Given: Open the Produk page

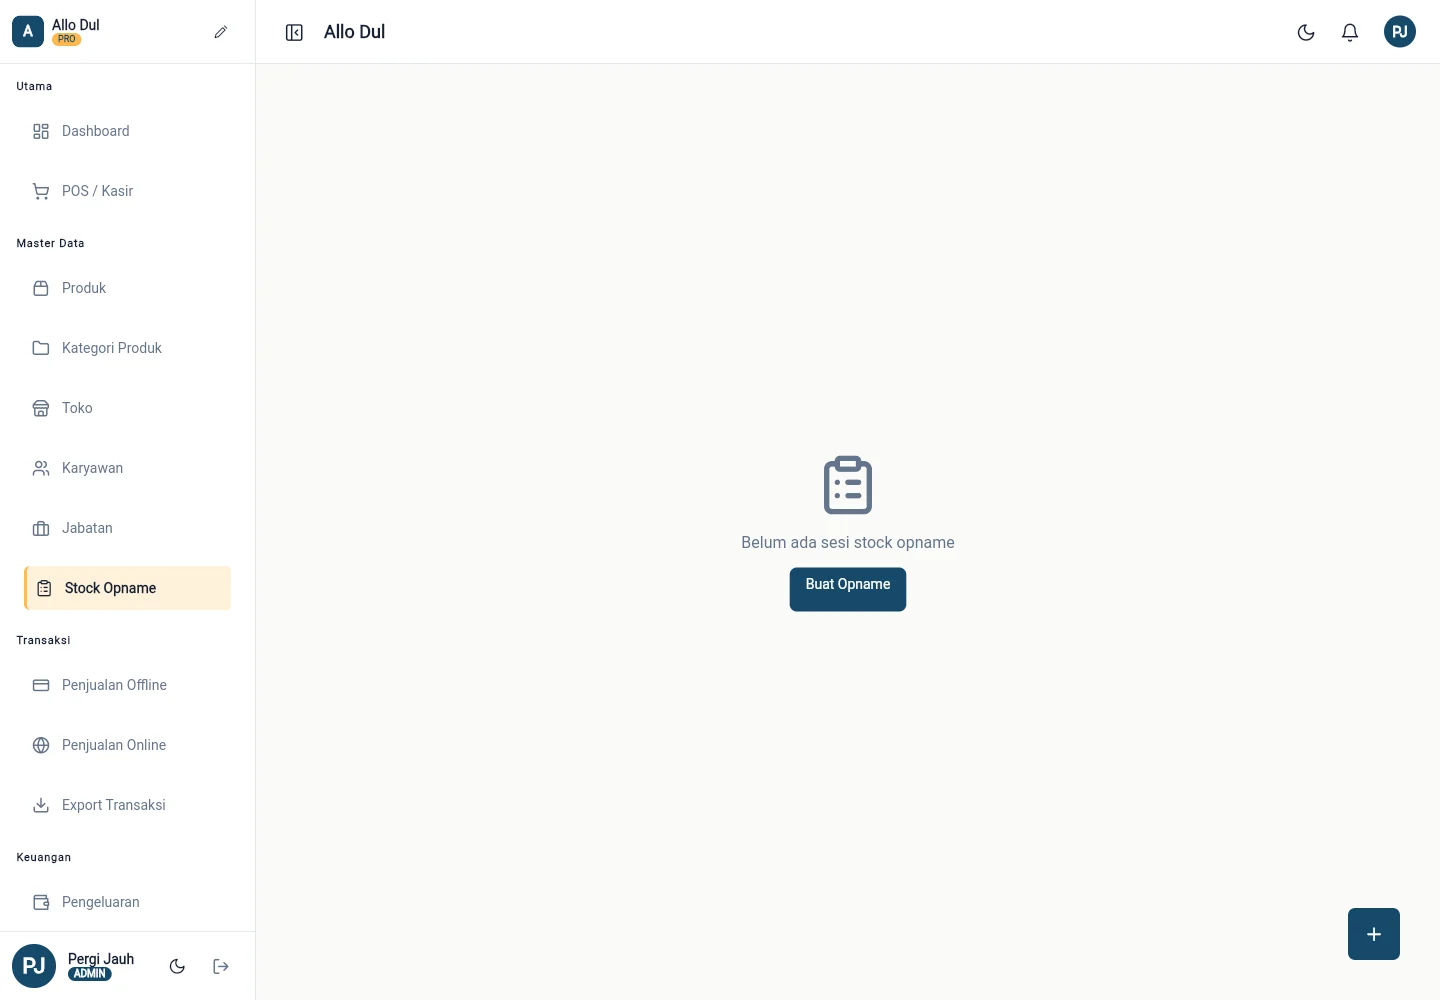Looking at the screenshot, I should tap(128, 288).
